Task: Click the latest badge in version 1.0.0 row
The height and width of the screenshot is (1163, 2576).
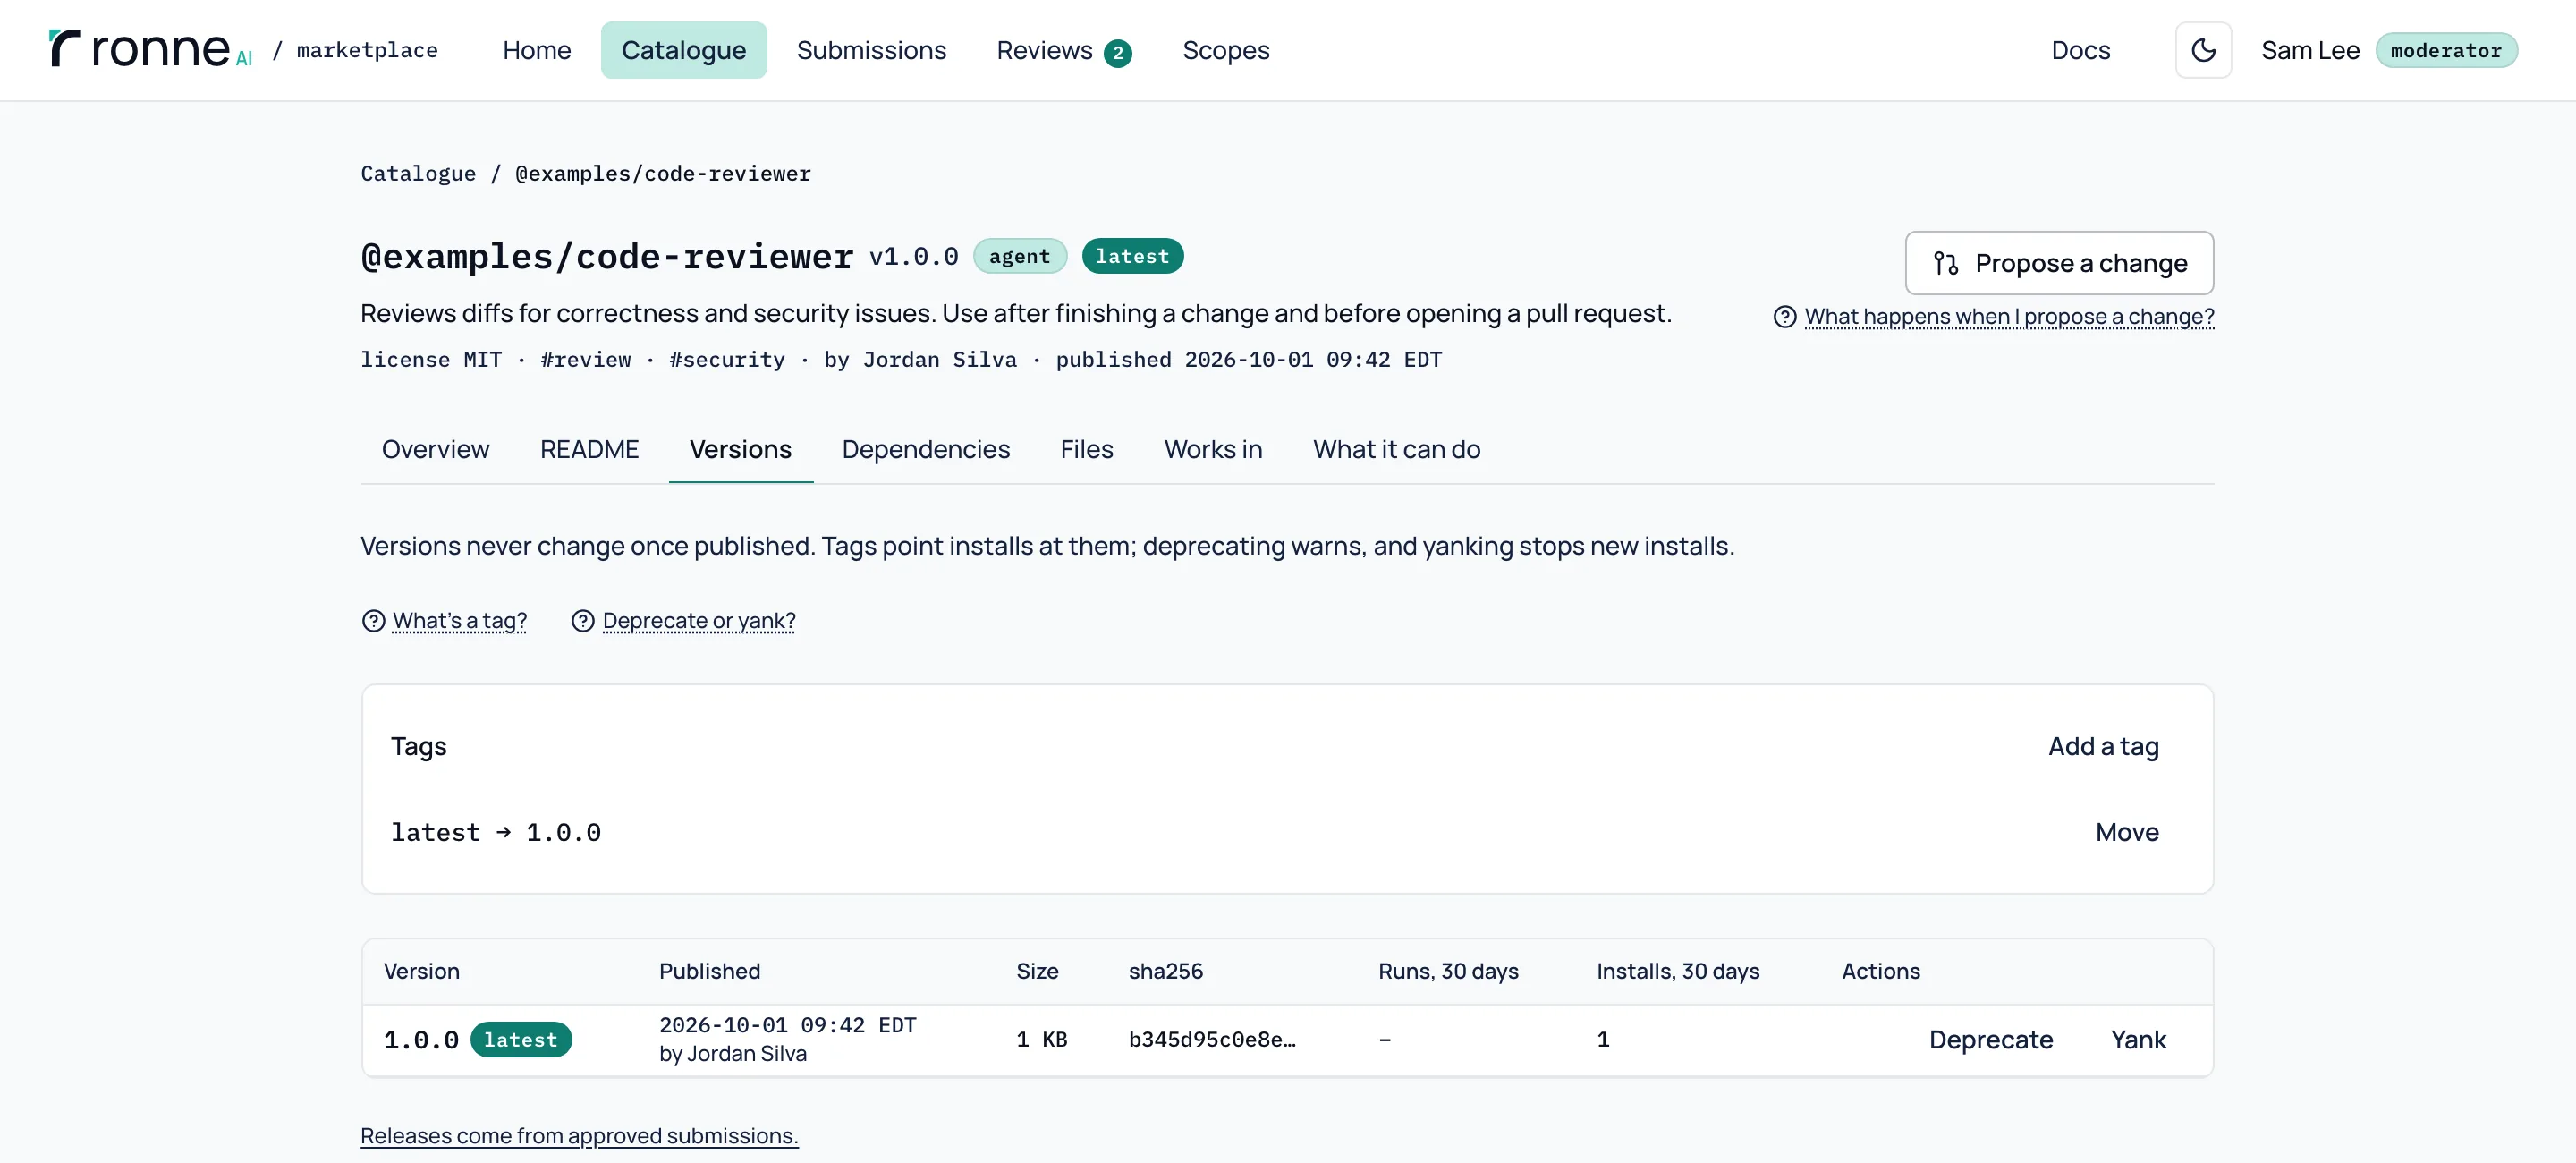Action: pos(521,1040)
